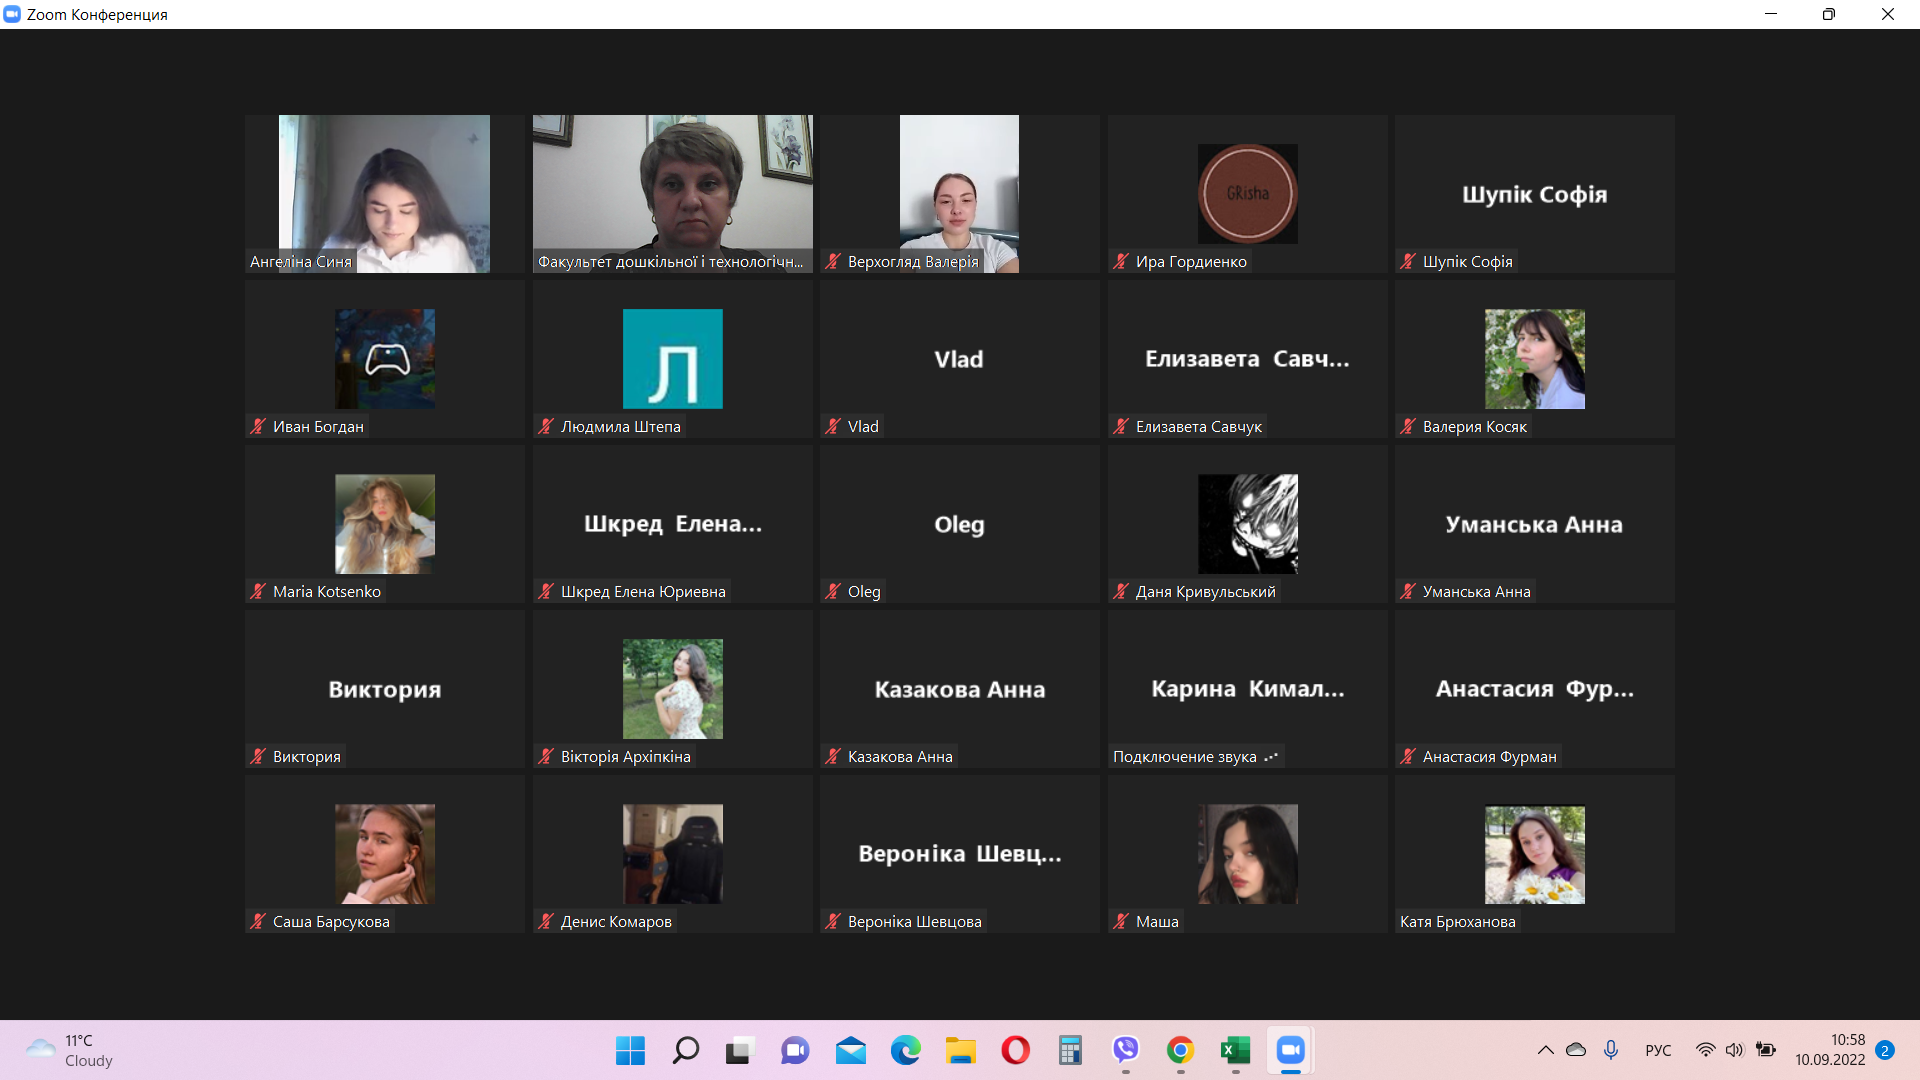Viewport: 1920px width, 1080px height.
Task: Click muted mic icon beside Денис Комаров
Action: (546, 922)
